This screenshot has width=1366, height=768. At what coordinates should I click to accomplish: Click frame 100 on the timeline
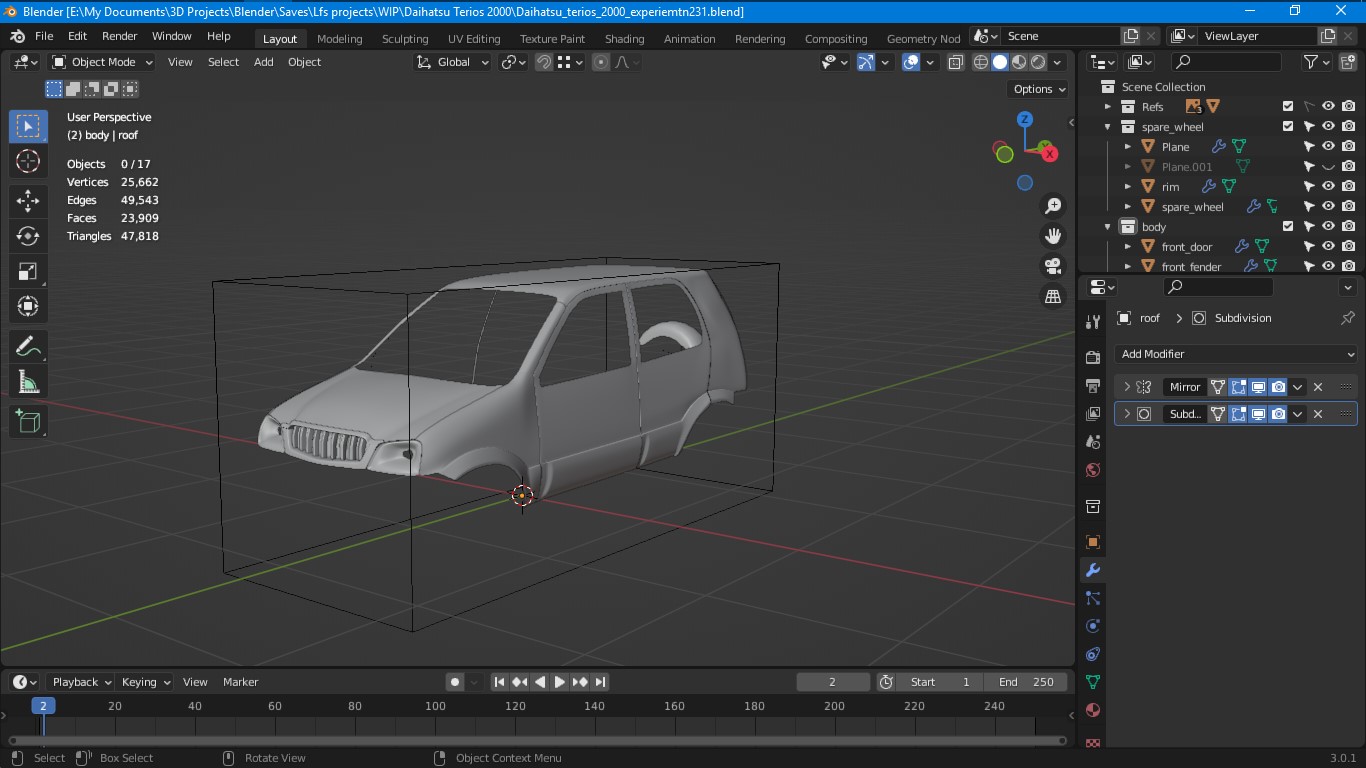tap(435, 706)
